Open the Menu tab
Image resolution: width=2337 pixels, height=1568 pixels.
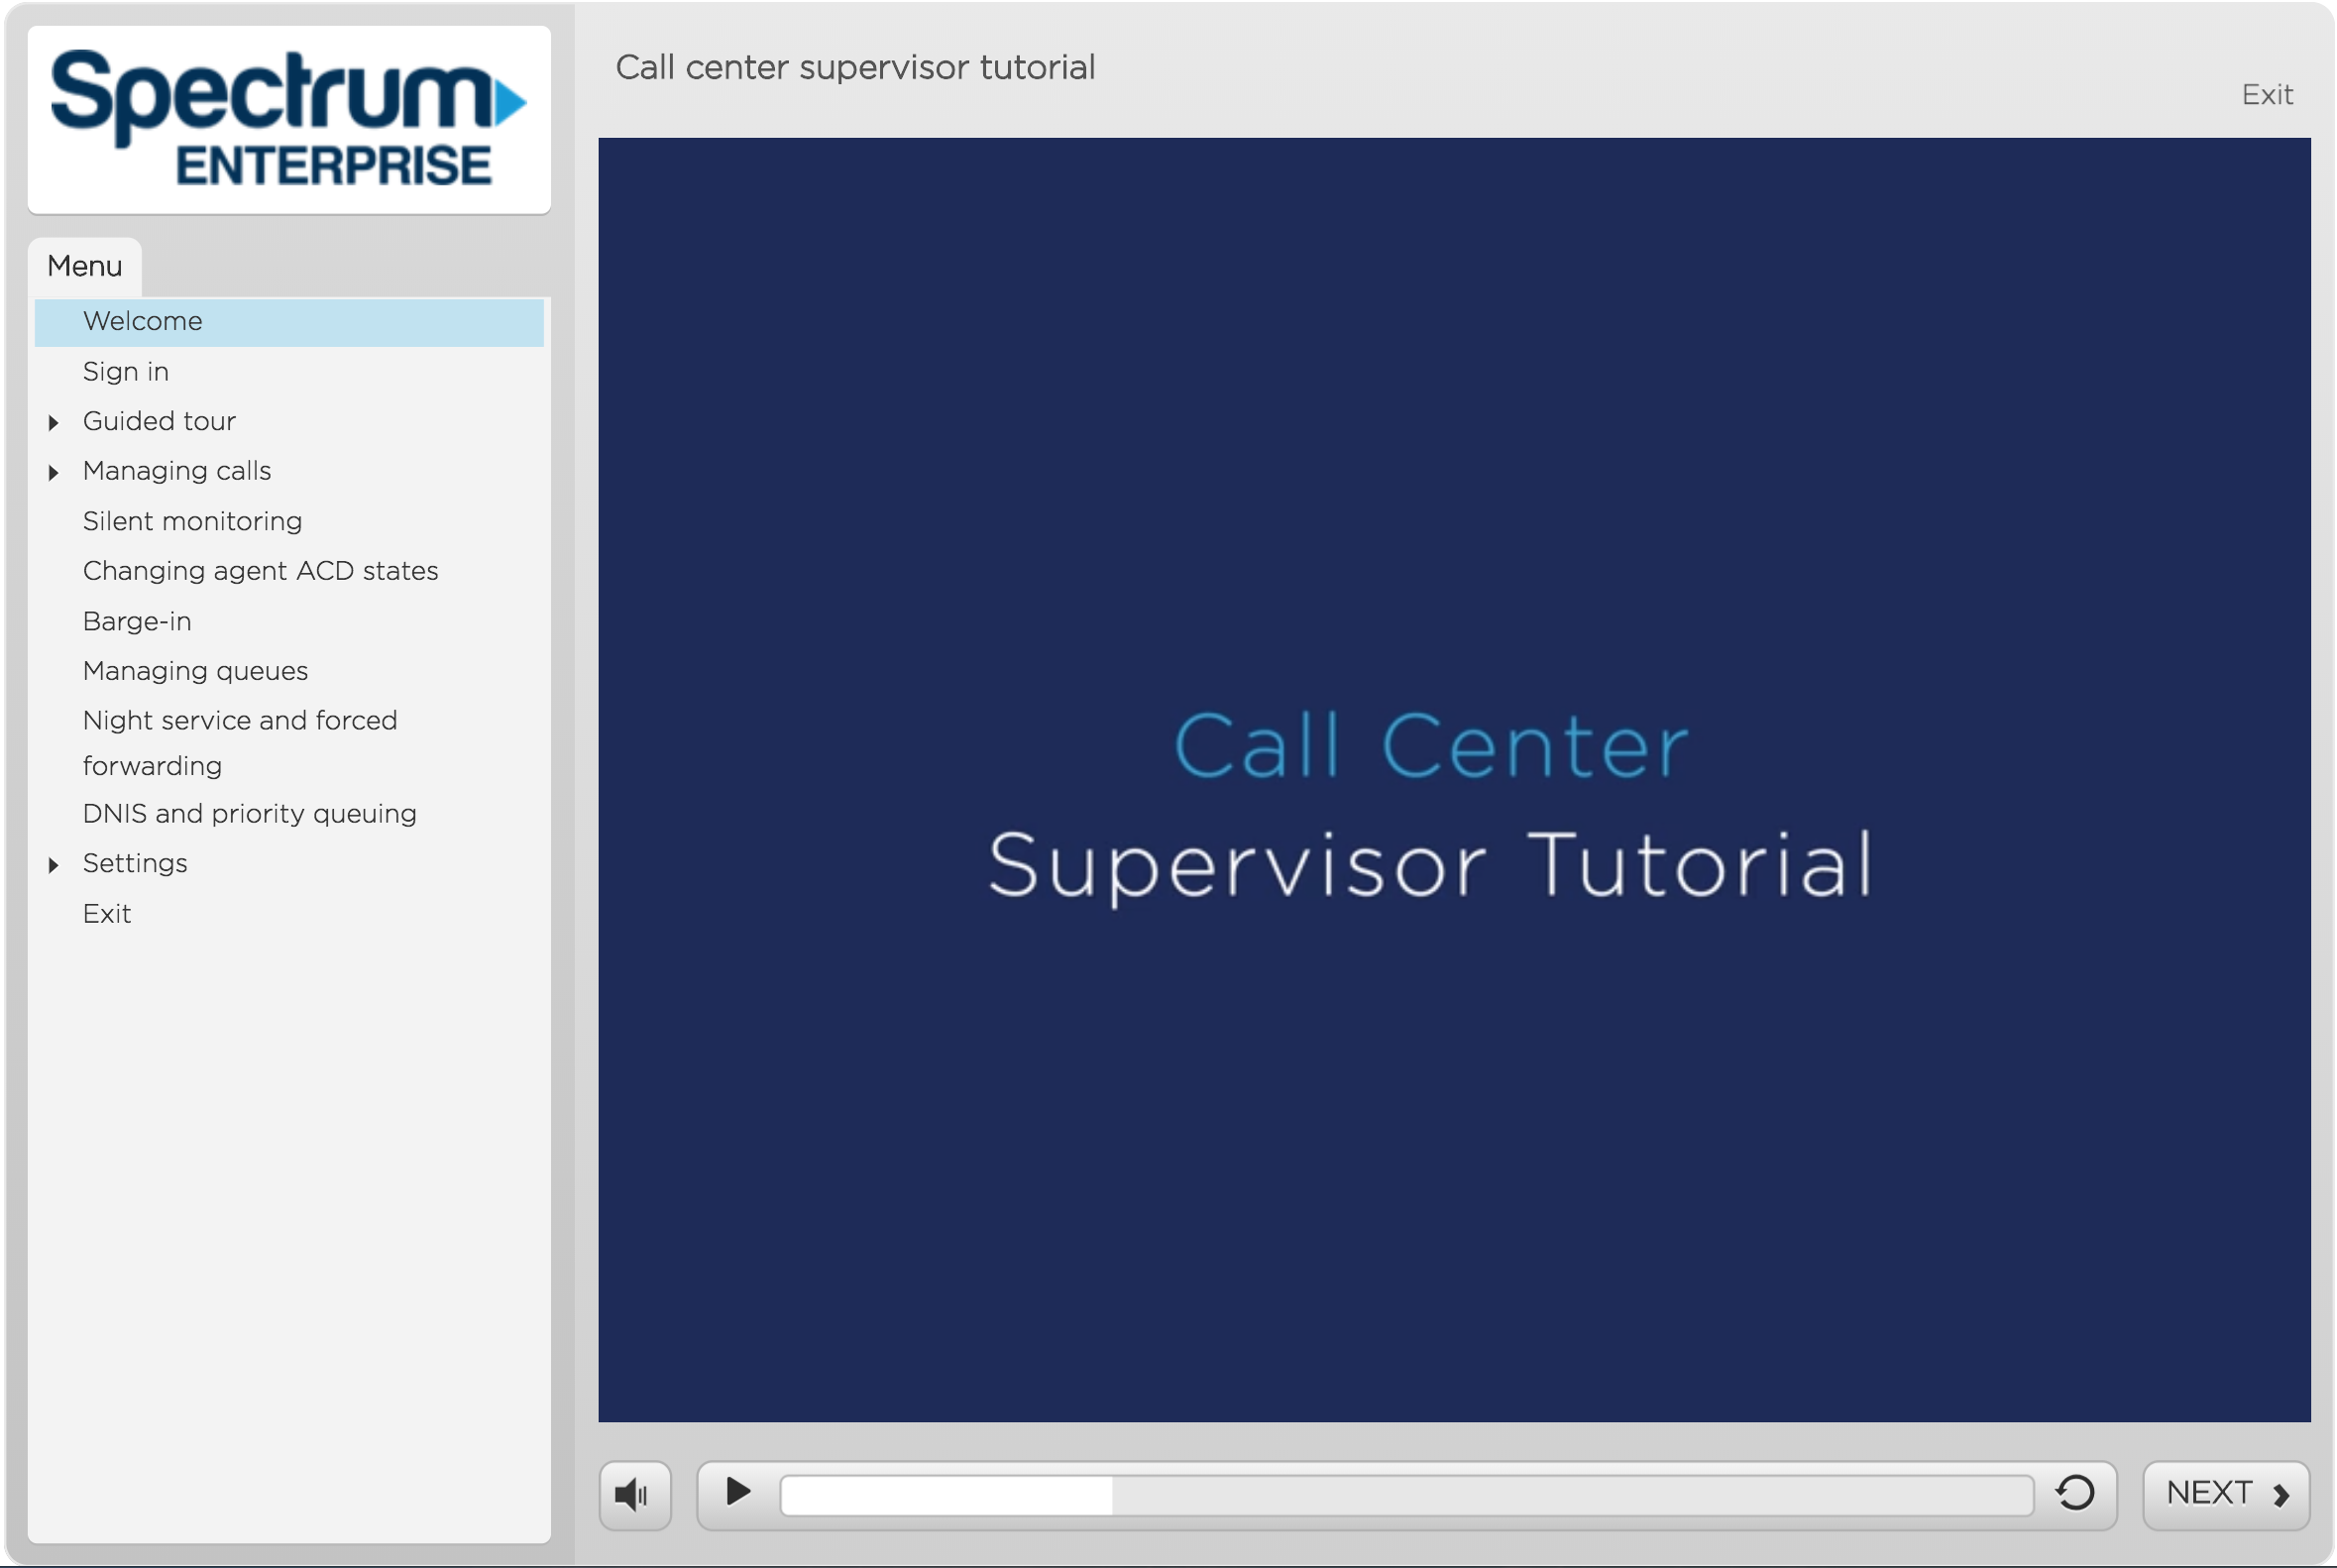(x=85, y=266)
